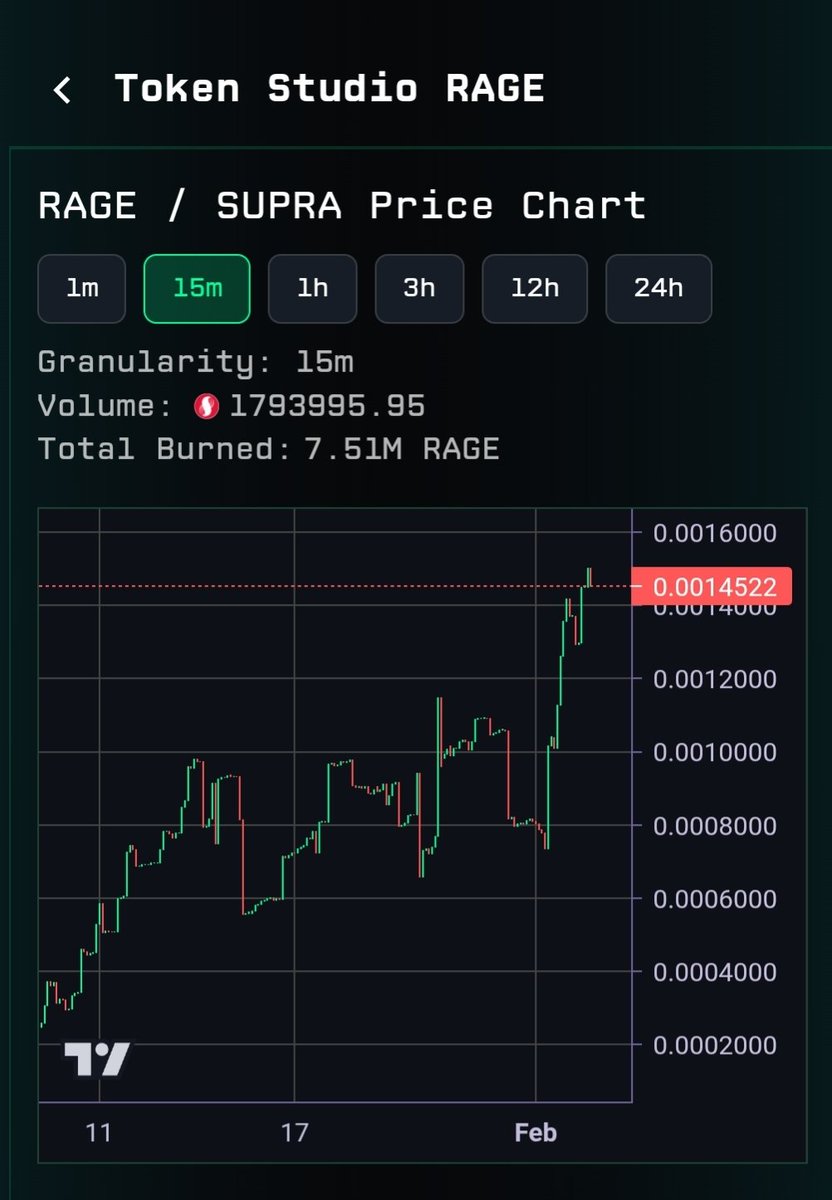Click the date label 11 on time axis
832x1200 pixels.
tap(98, 1133)
